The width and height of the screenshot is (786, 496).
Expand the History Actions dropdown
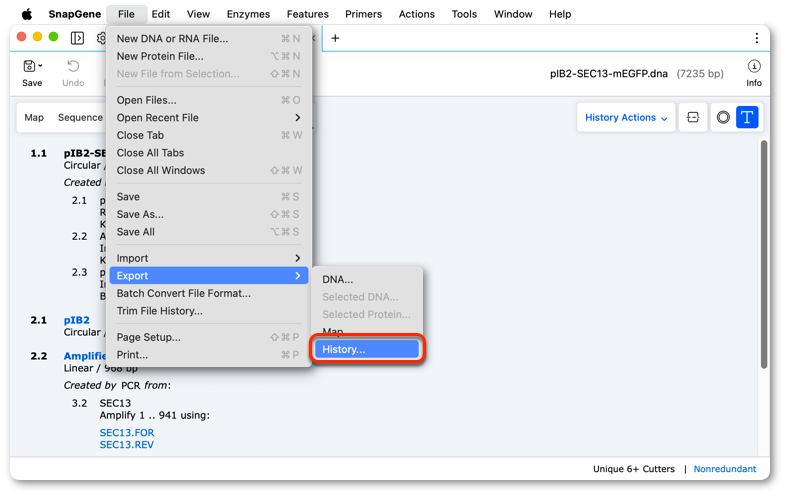626,117
